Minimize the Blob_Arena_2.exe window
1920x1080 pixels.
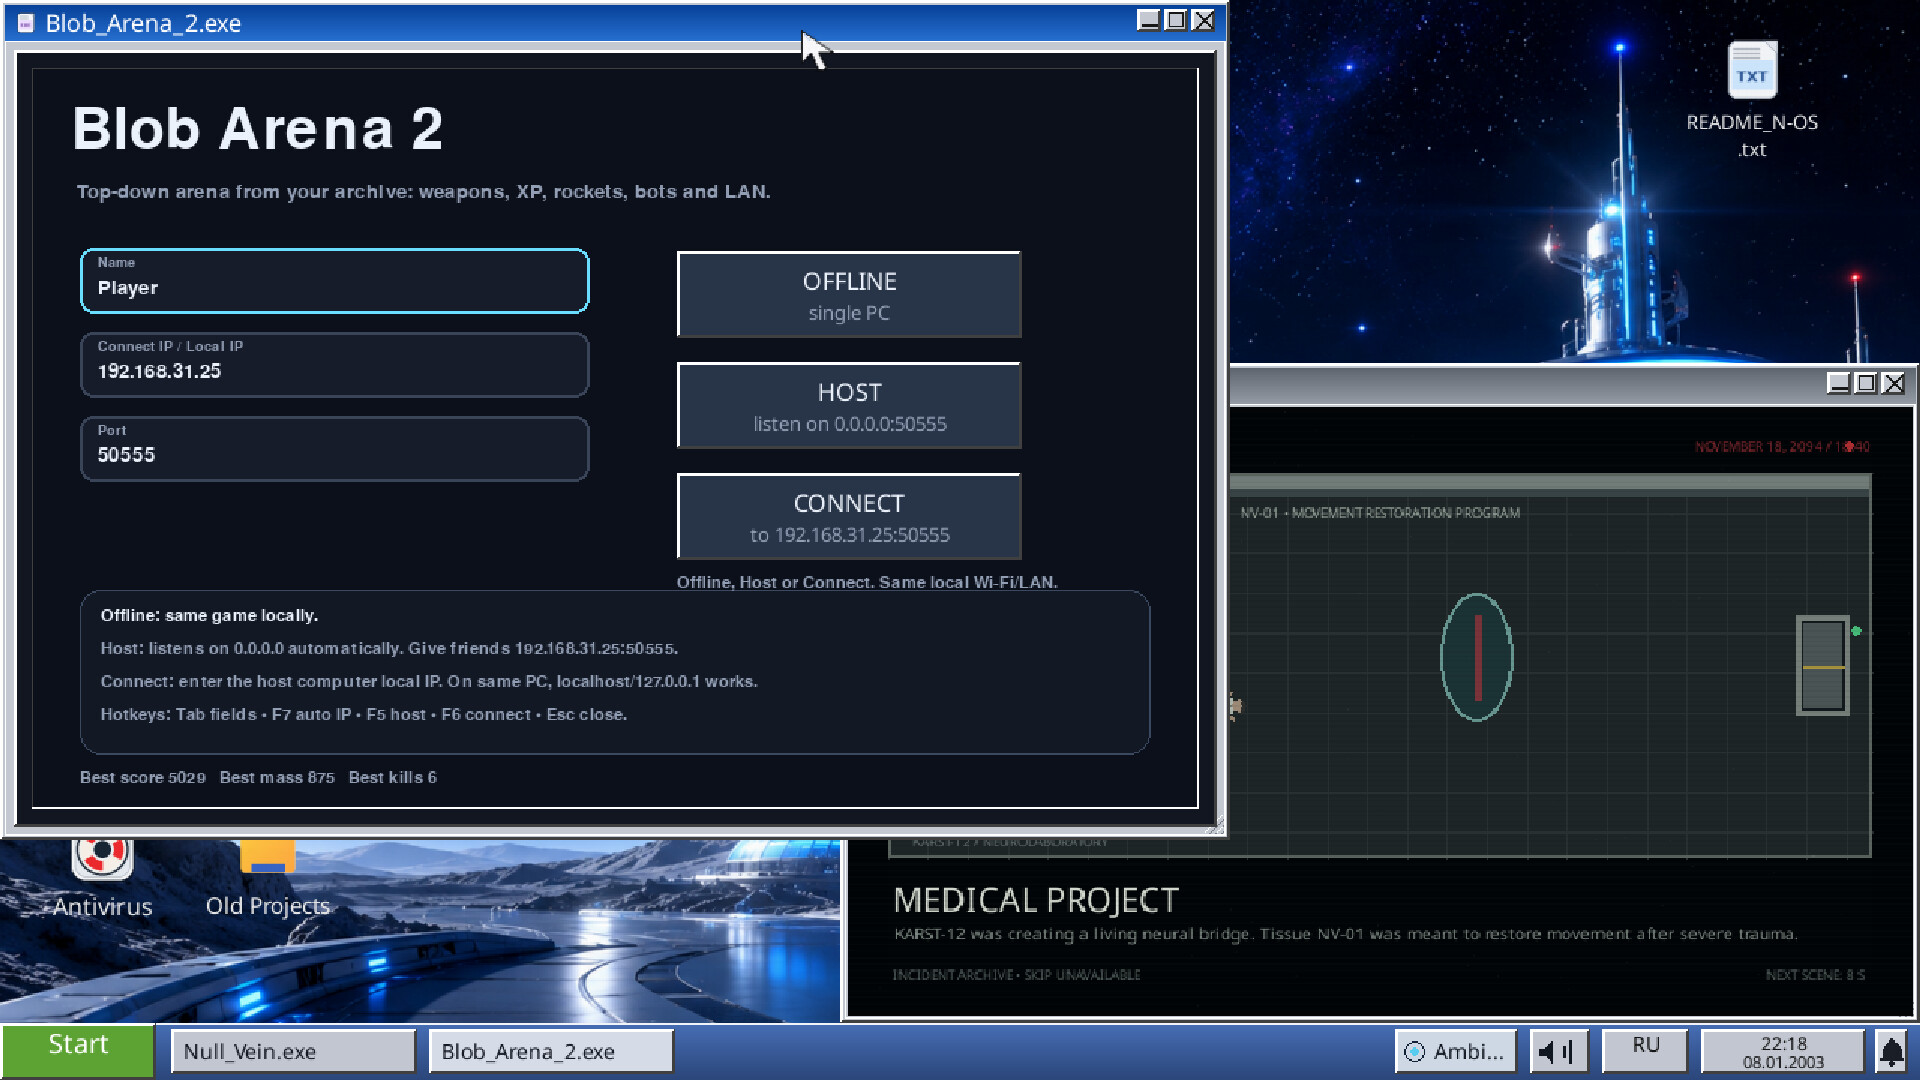click(1149, 20)
